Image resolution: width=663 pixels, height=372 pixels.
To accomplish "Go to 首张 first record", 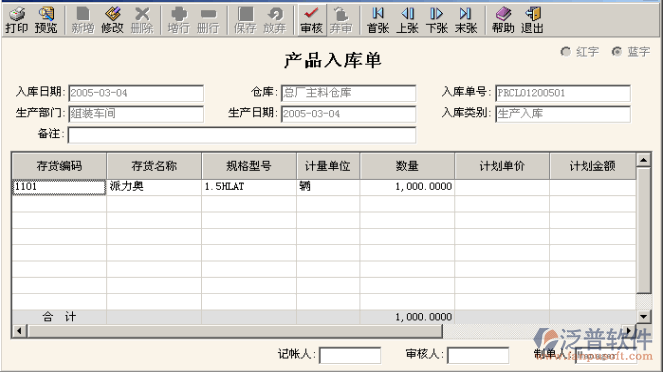I will (378, 20).
